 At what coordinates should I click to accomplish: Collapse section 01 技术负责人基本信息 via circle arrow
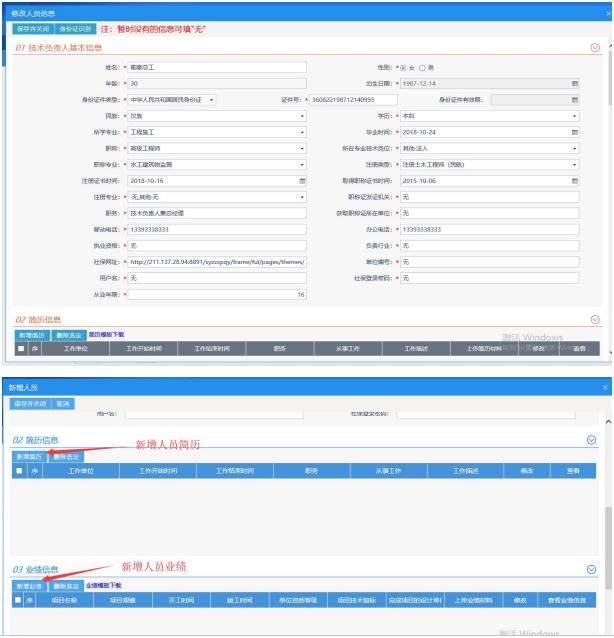pyautogui.click(x=596, y=48)
